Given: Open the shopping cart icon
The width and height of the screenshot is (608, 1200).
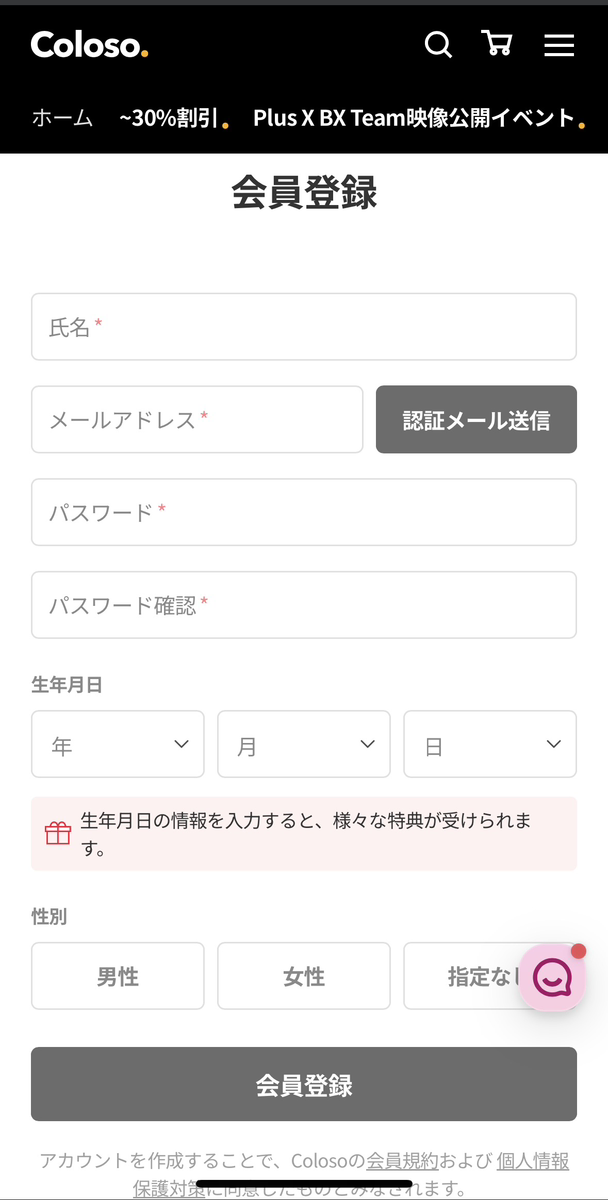Looking at the screenshot, I should click(497, 45).
